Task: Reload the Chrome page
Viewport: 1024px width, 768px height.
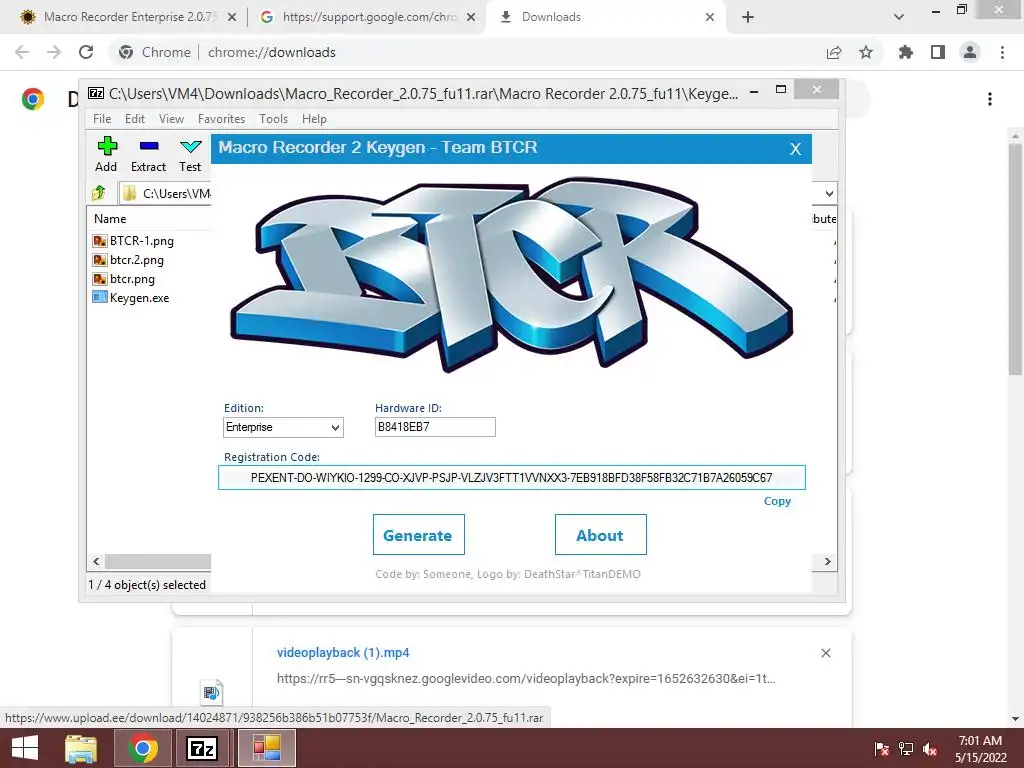Action: (x=86, y=52)
